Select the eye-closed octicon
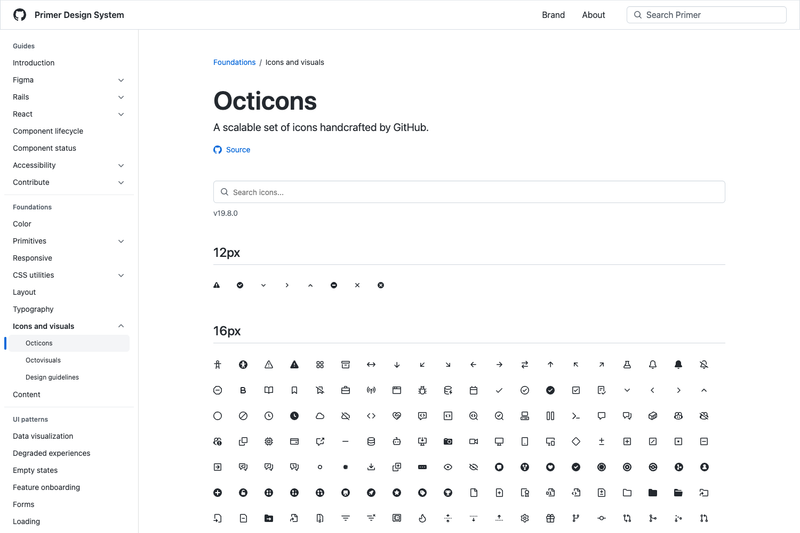This screenshot has height=533, width=800. point(473,467)
